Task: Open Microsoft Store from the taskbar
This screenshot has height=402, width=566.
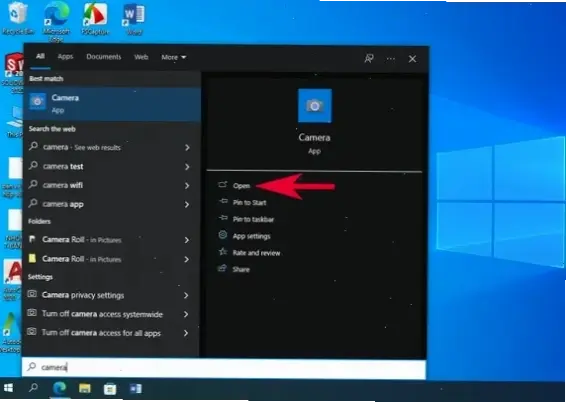Action: pyautogui.click(x=110, y=389)
